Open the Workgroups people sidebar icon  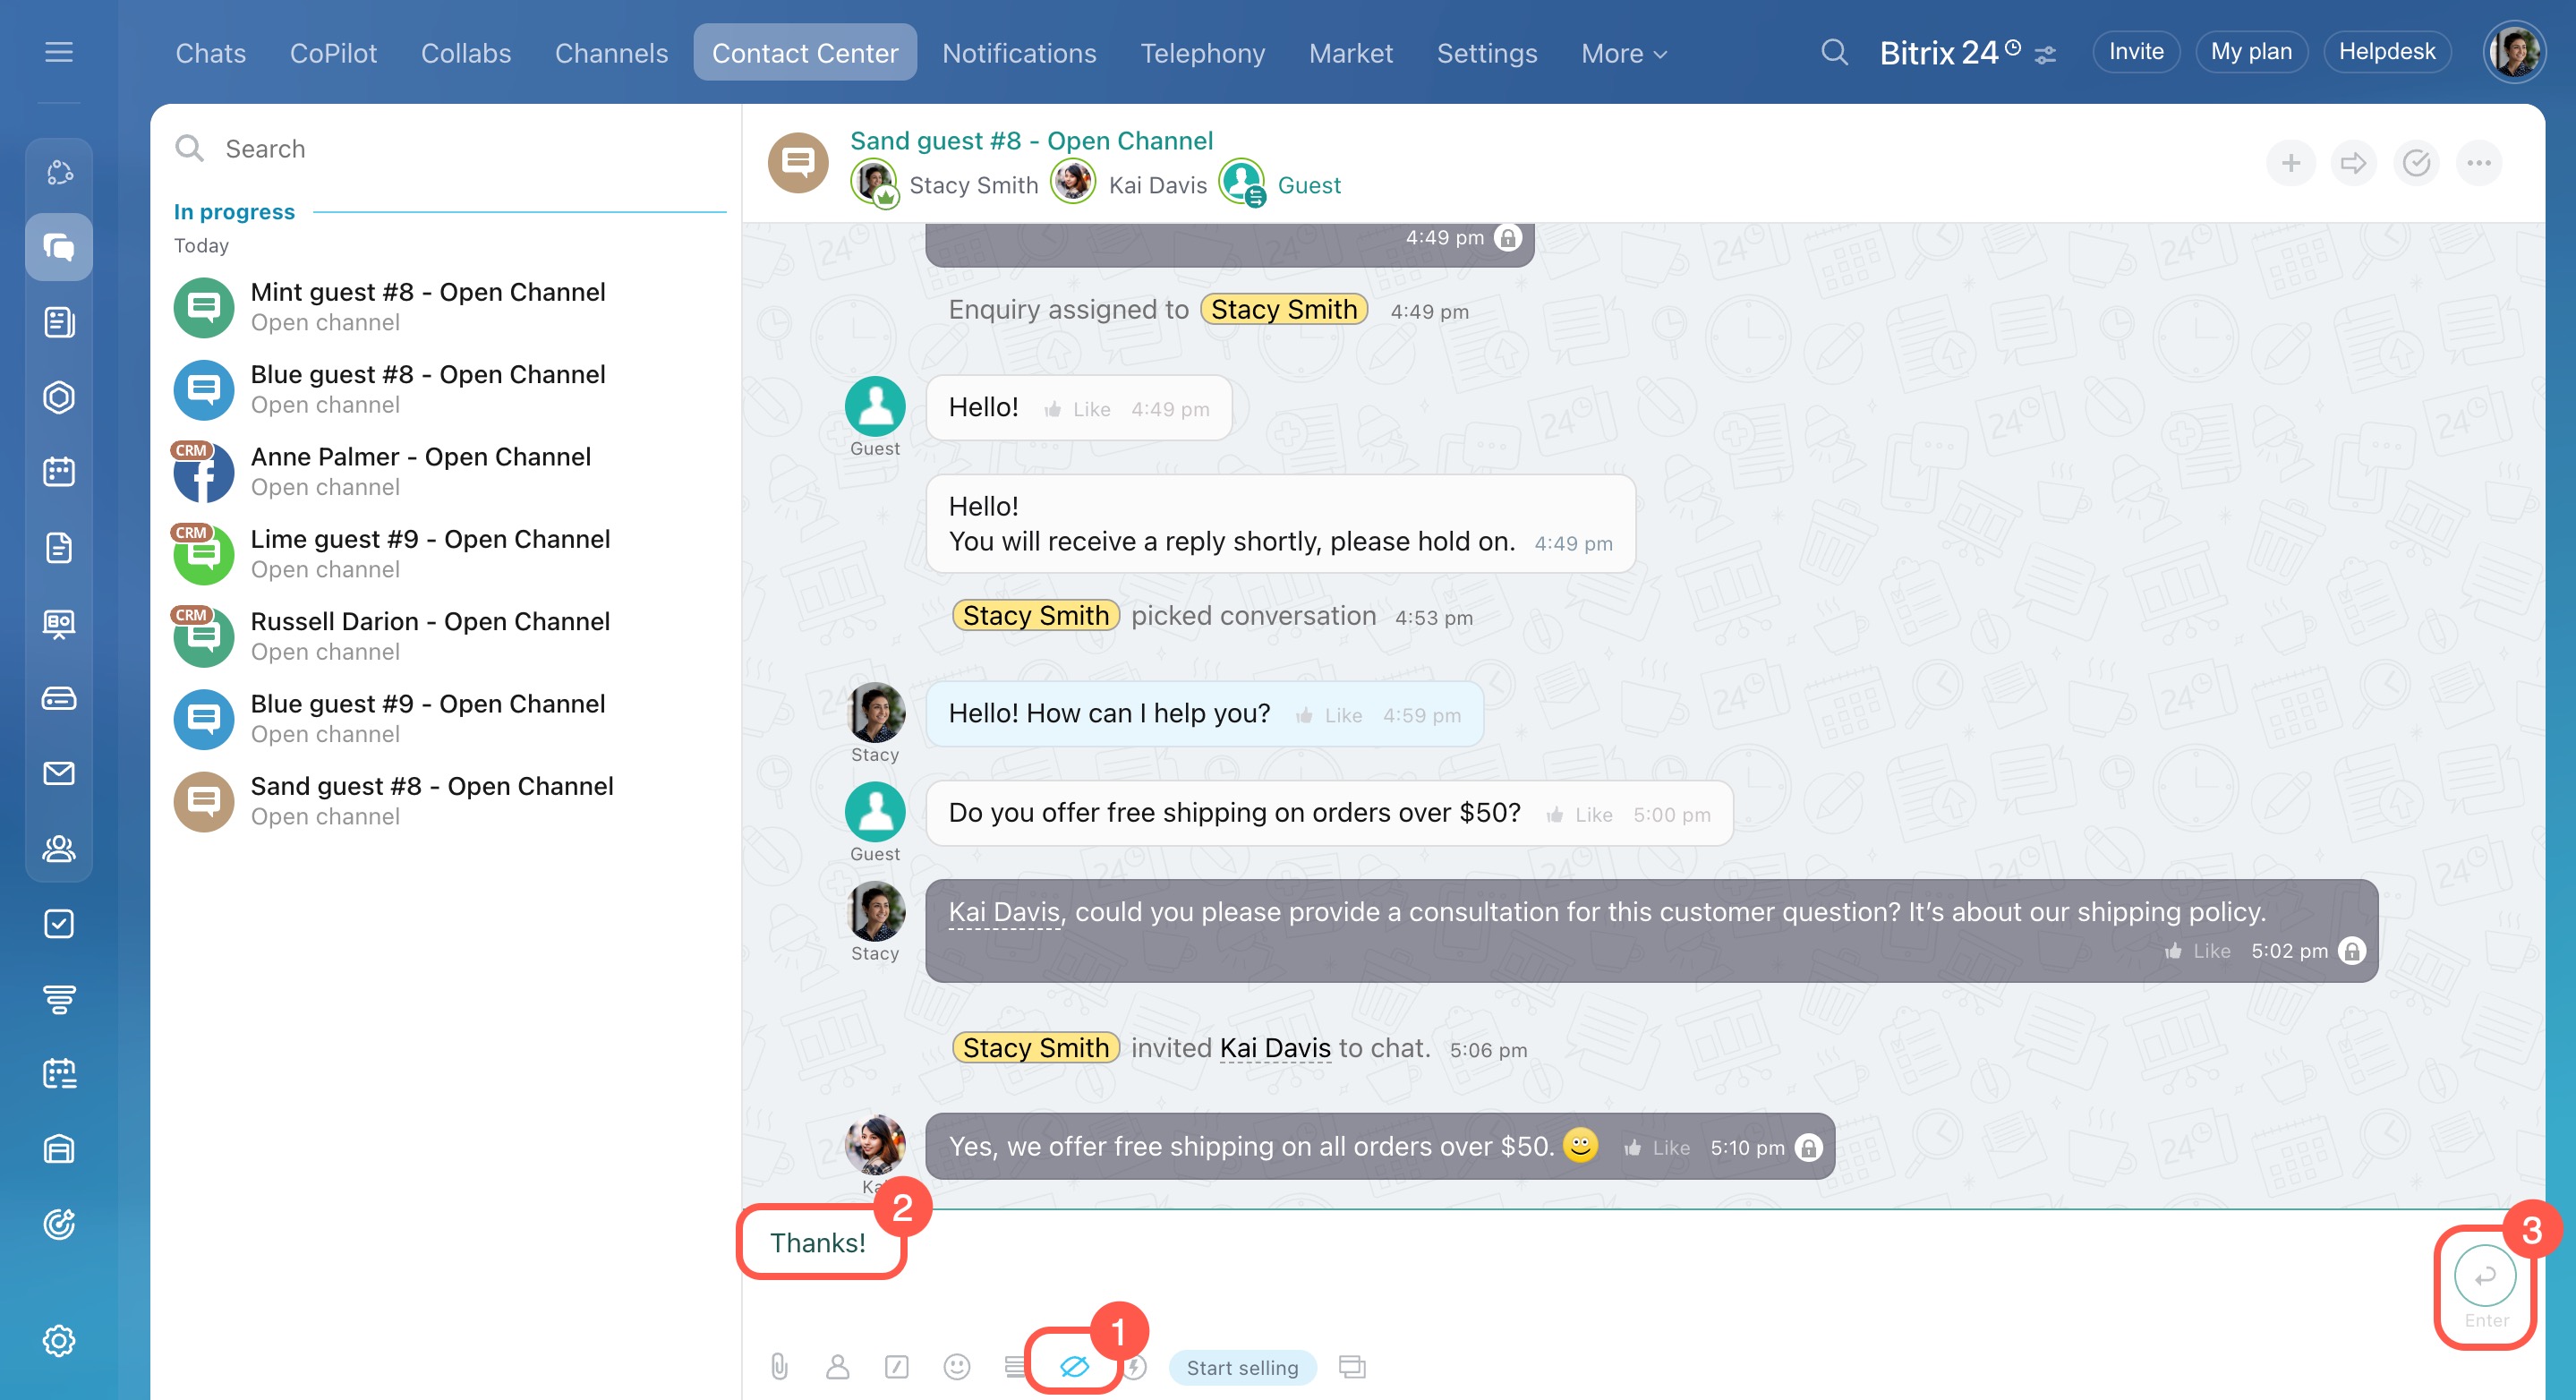(59, 848)
